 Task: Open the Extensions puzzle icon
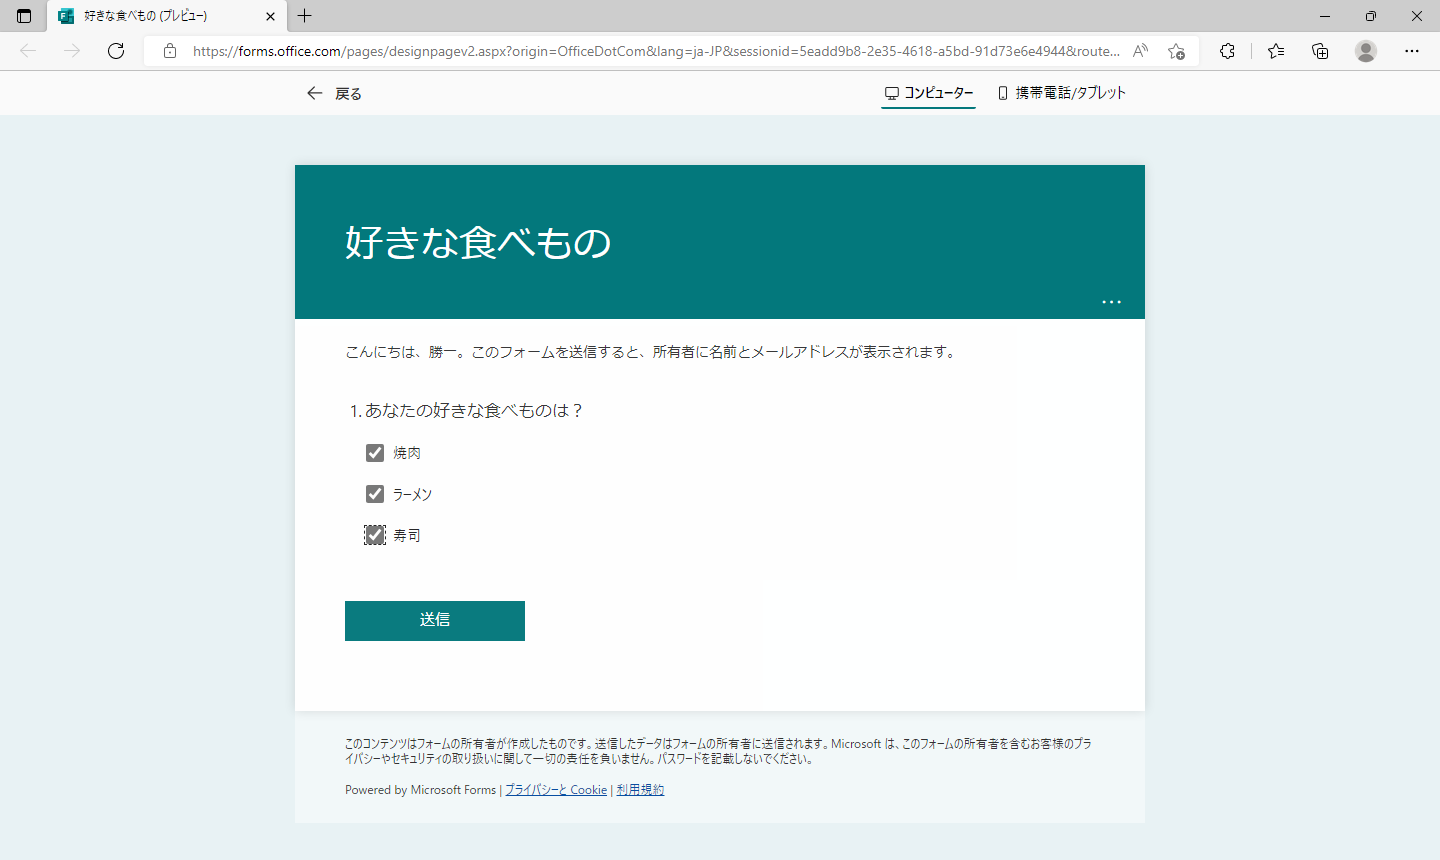(x=1227, y=51)
